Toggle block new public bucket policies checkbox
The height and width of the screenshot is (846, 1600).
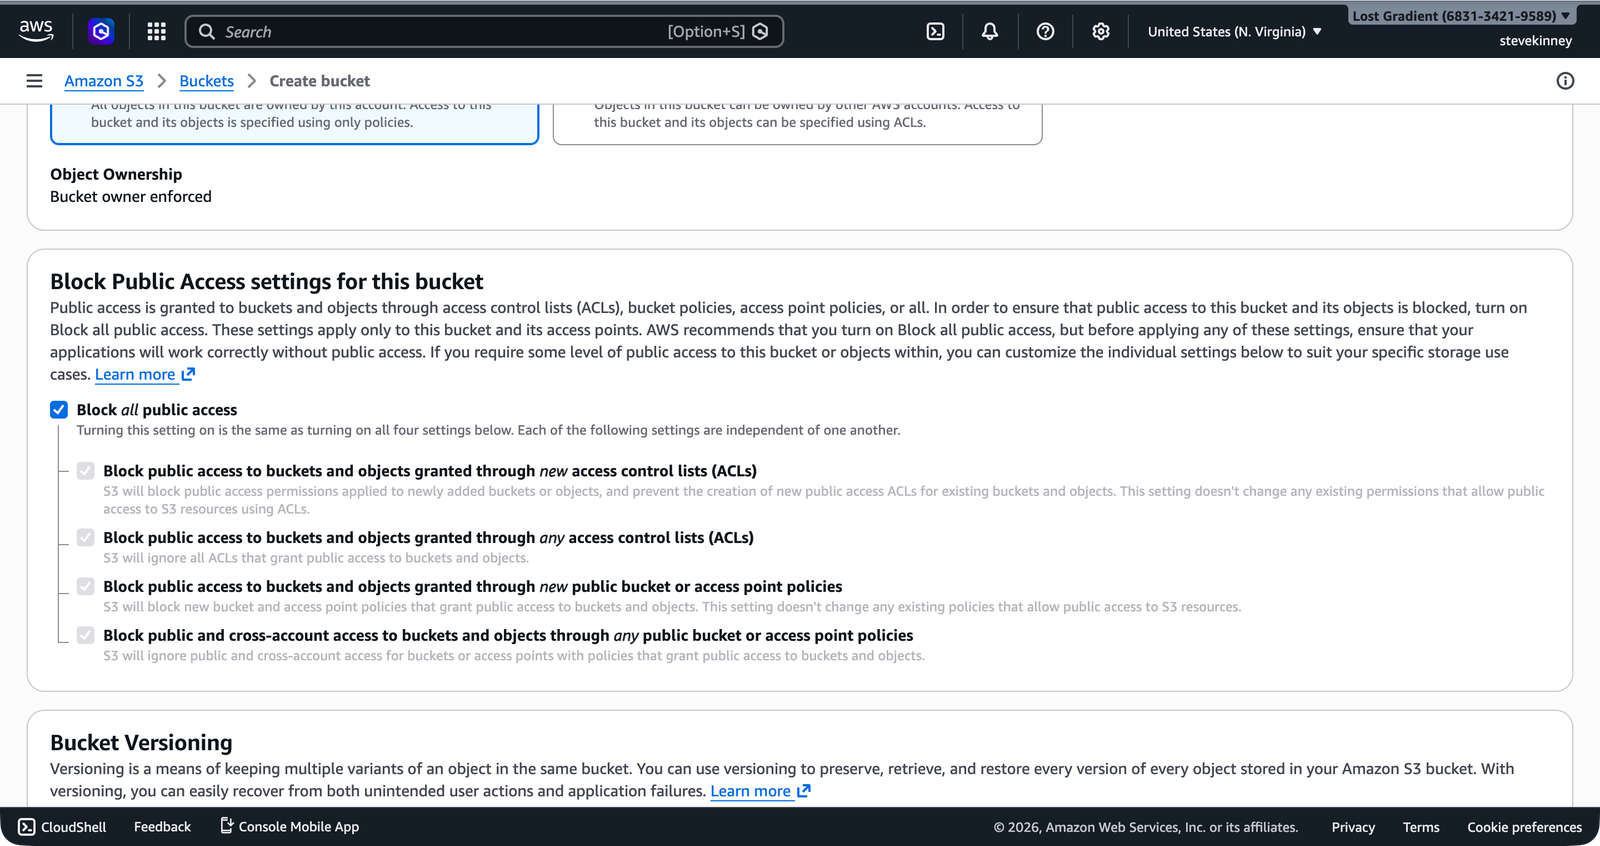pos(86,587)
